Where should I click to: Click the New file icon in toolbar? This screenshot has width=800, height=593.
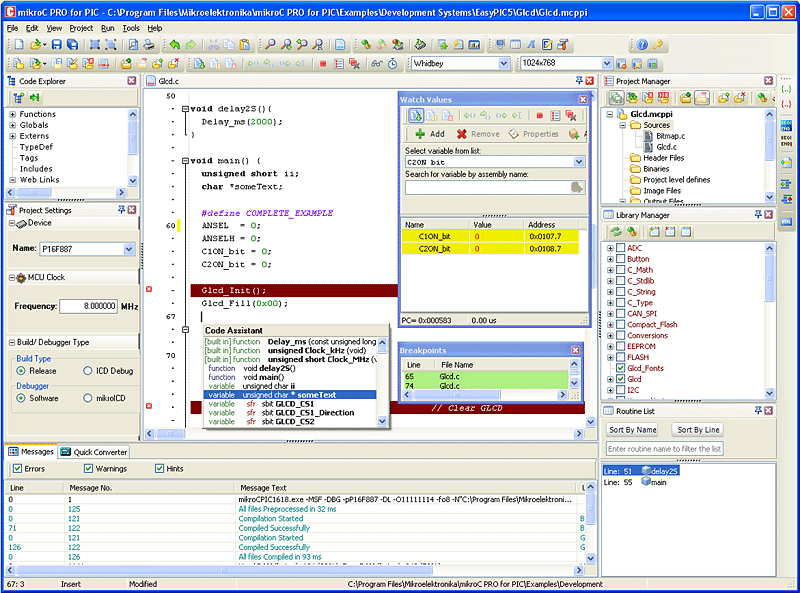19,45
